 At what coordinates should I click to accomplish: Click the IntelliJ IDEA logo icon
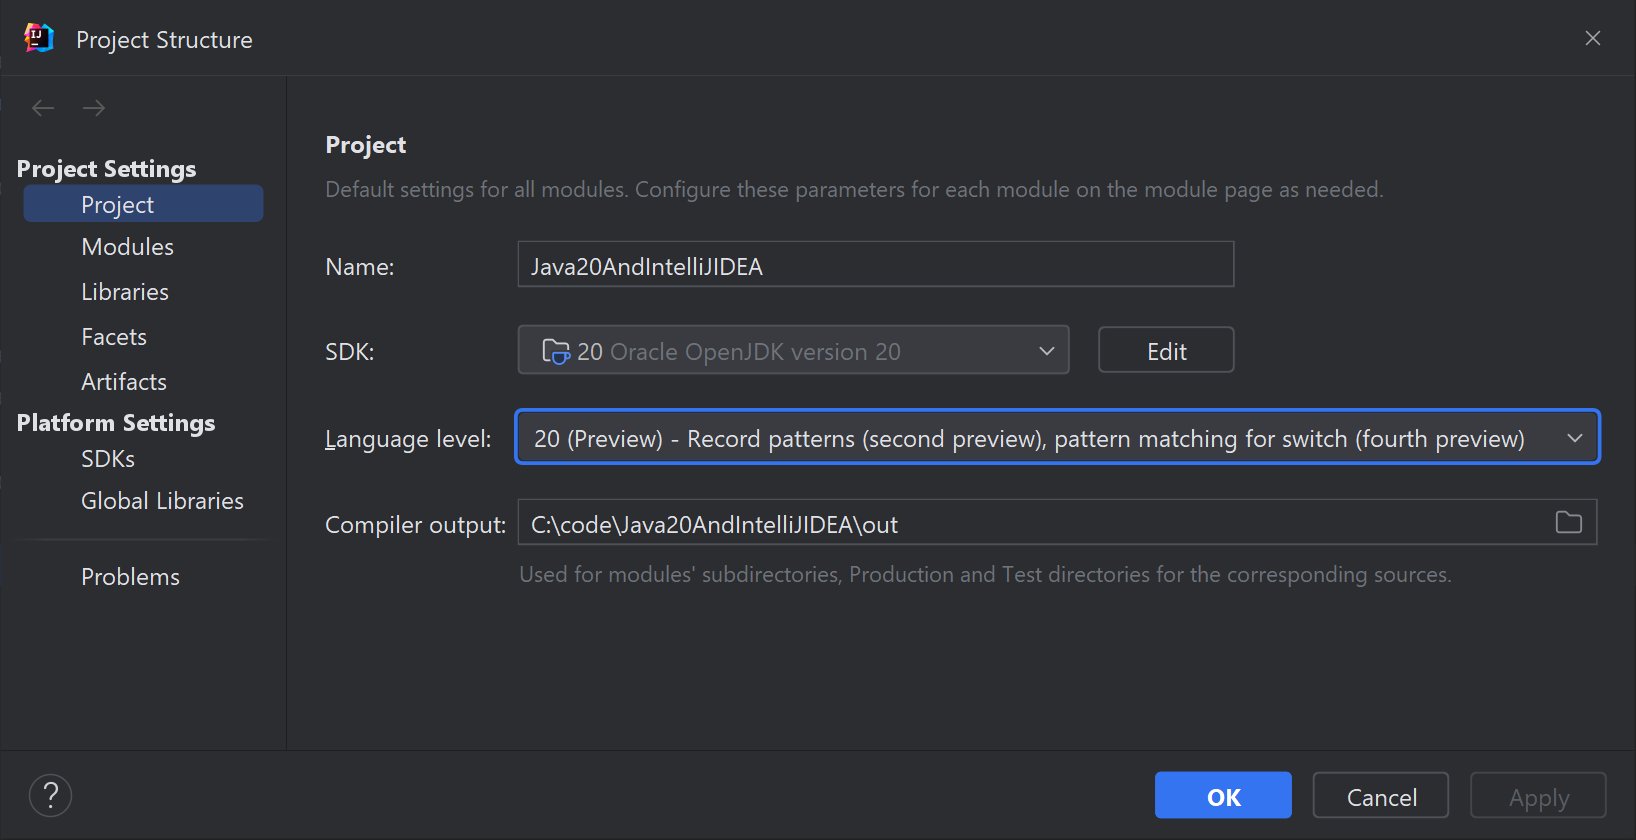coord(39,38)
